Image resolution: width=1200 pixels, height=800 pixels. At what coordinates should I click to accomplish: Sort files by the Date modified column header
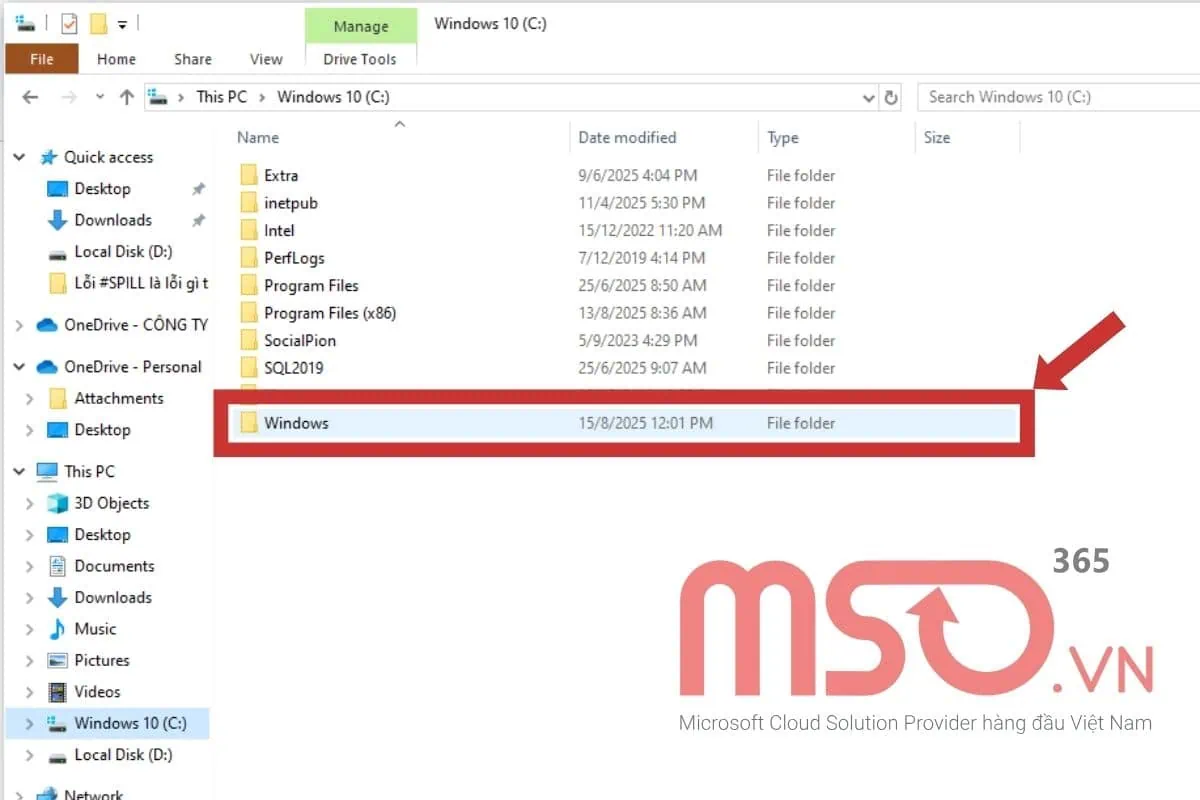627,137
